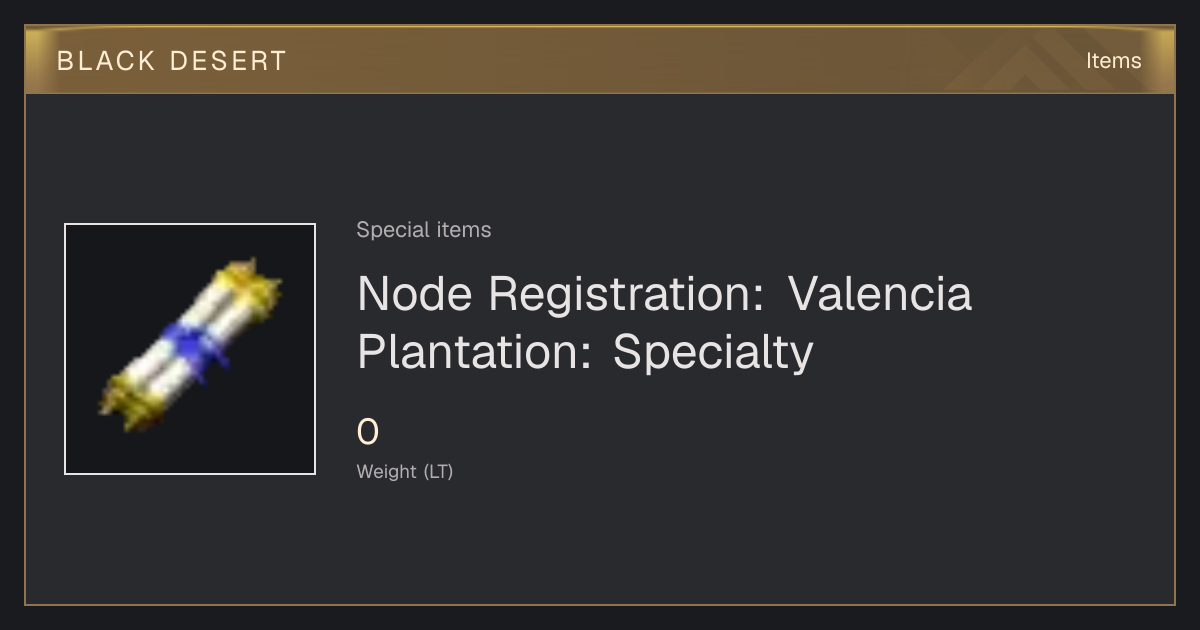Select the Special items category label
This screenshot has height=630, width=1200.
424,230
